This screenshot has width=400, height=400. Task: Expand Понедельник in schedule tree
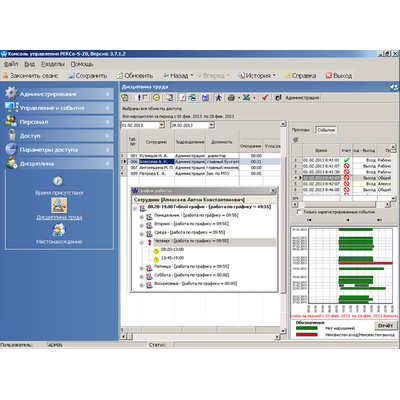(141, 217)
